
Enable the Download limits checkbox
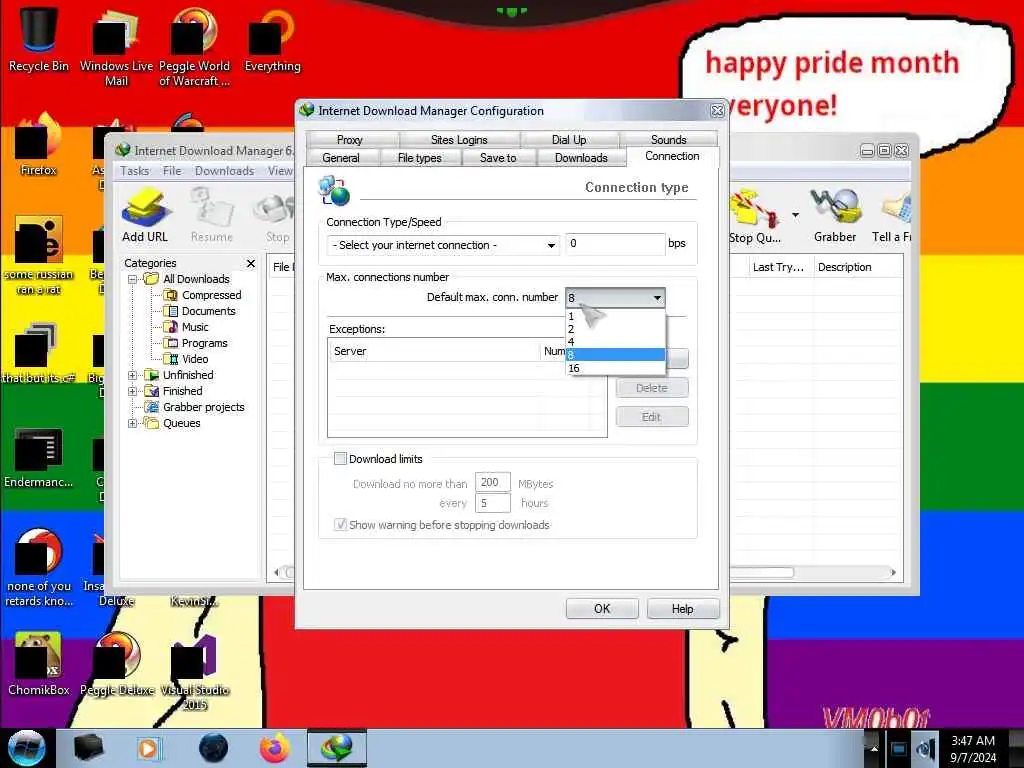[340, 458]
